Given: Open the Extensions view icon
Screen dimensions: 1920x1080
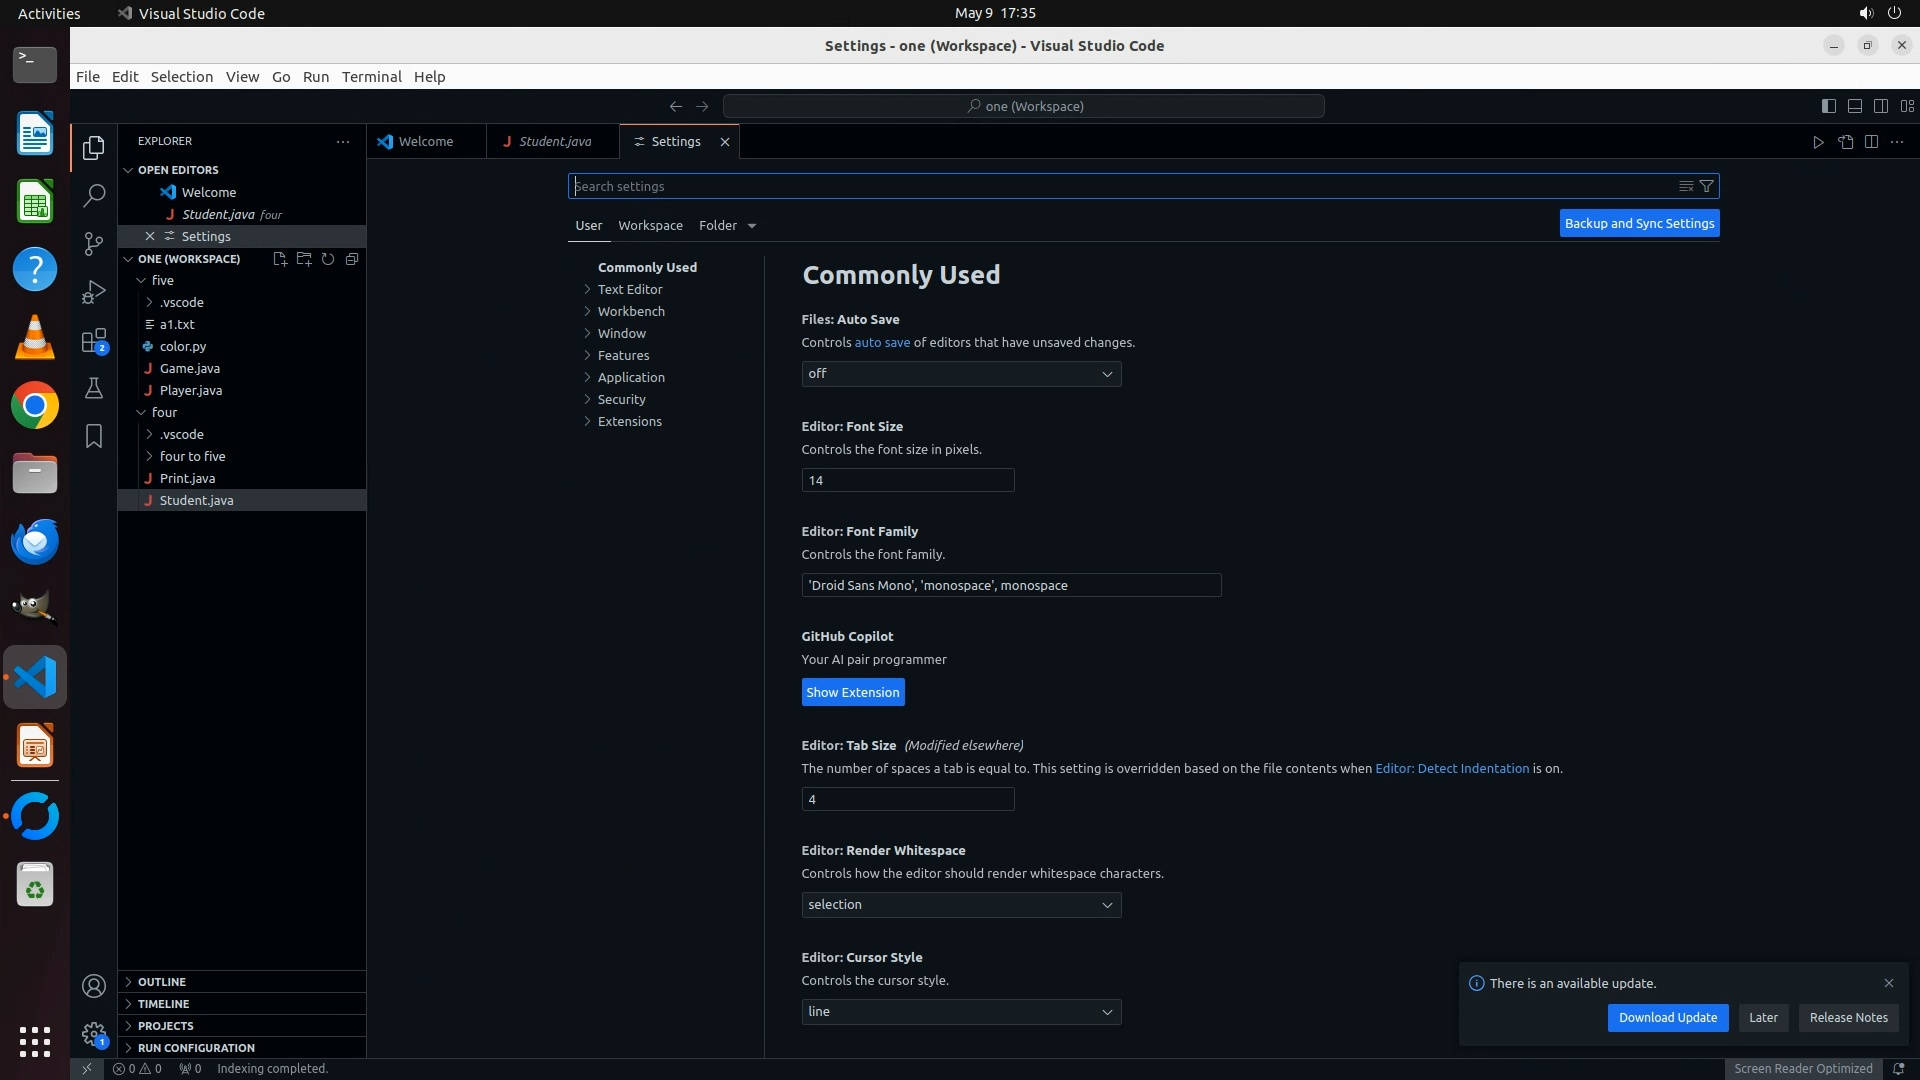Looking at the screenshot, I should (94, 341).
